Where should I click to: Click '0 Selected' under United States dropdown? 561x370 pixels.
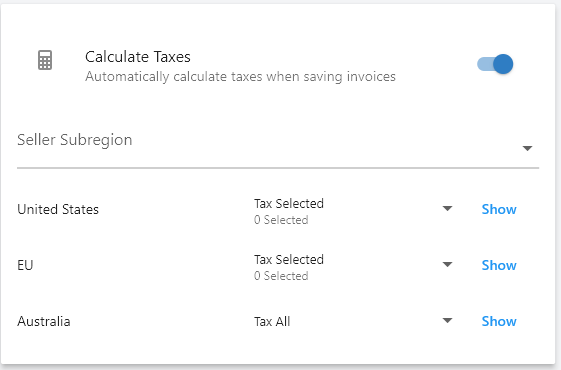click(x=281, y=220)
